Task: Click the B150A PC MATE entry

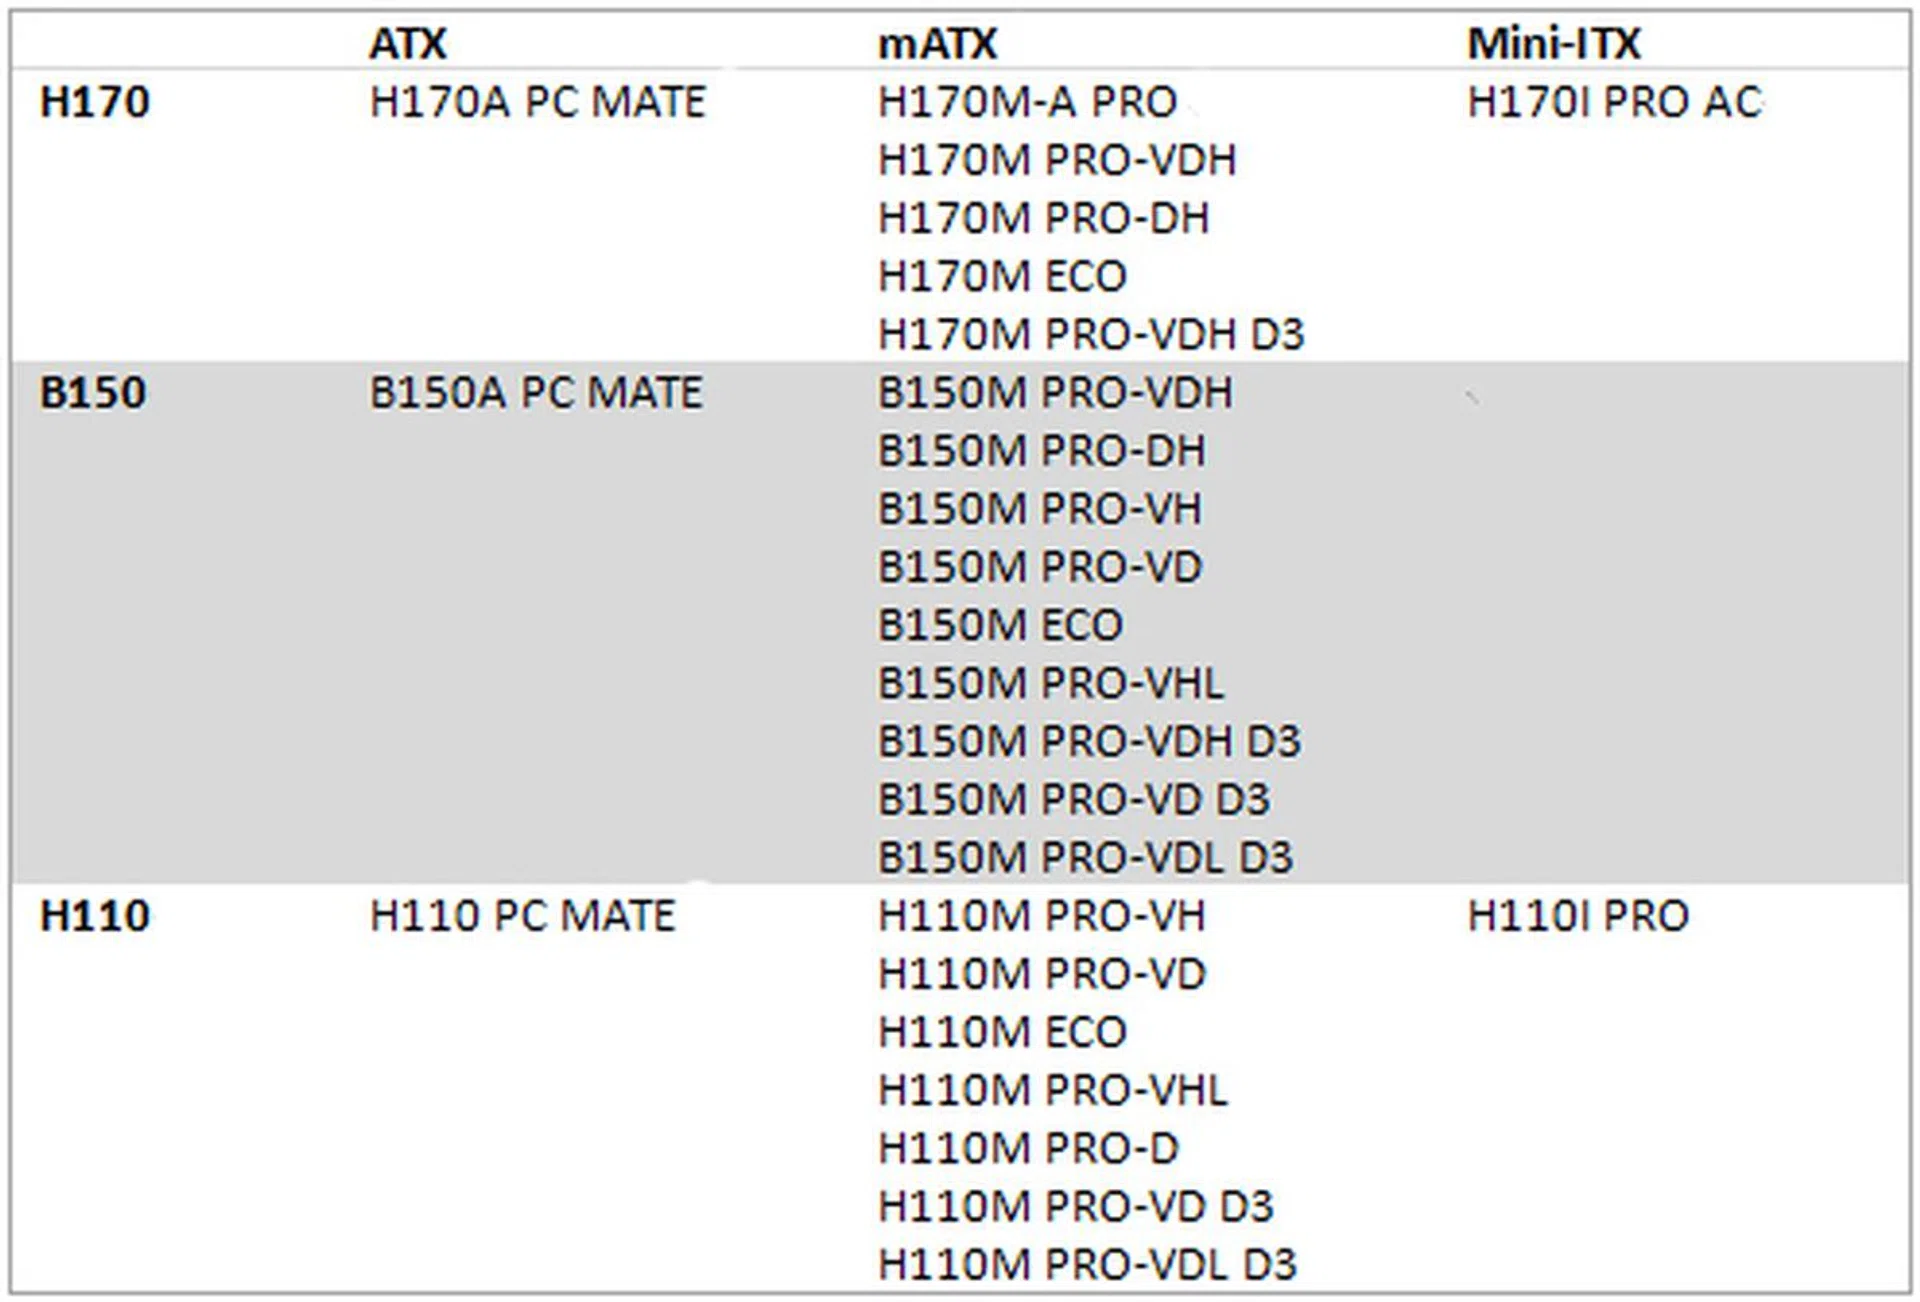Action: click(x=536, y=393)
